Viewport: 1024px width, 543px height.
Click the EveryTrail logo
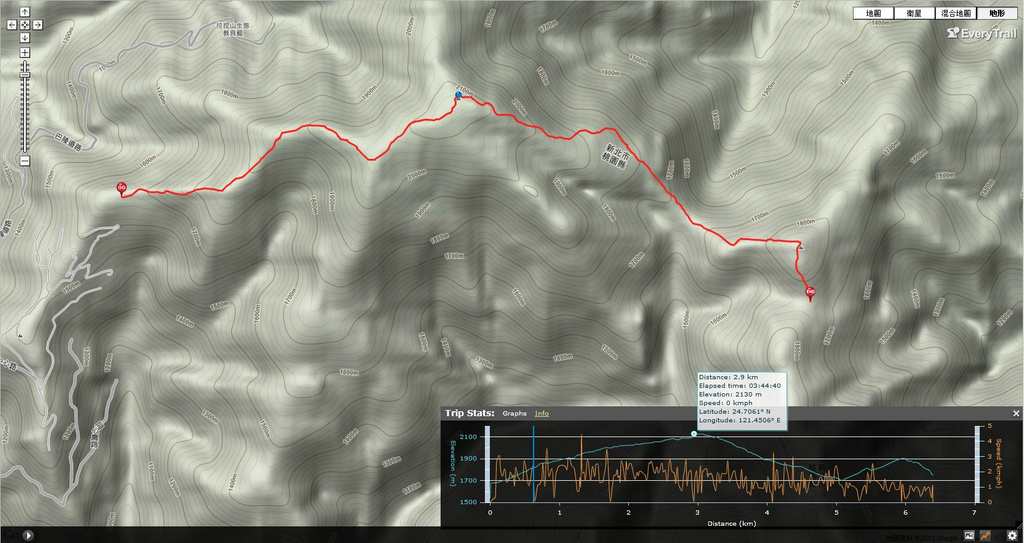982,33
